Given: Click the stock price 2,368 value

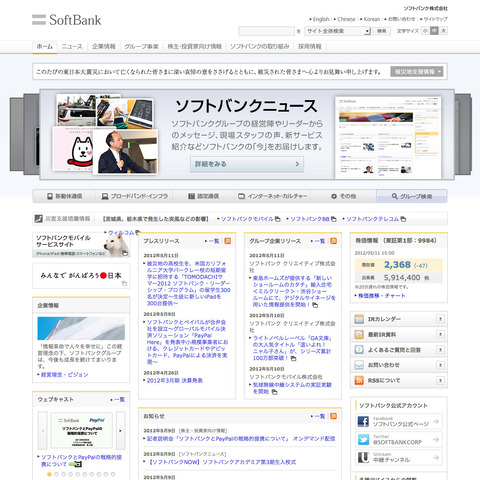Looking at the screenshot, I should [397, 265].
